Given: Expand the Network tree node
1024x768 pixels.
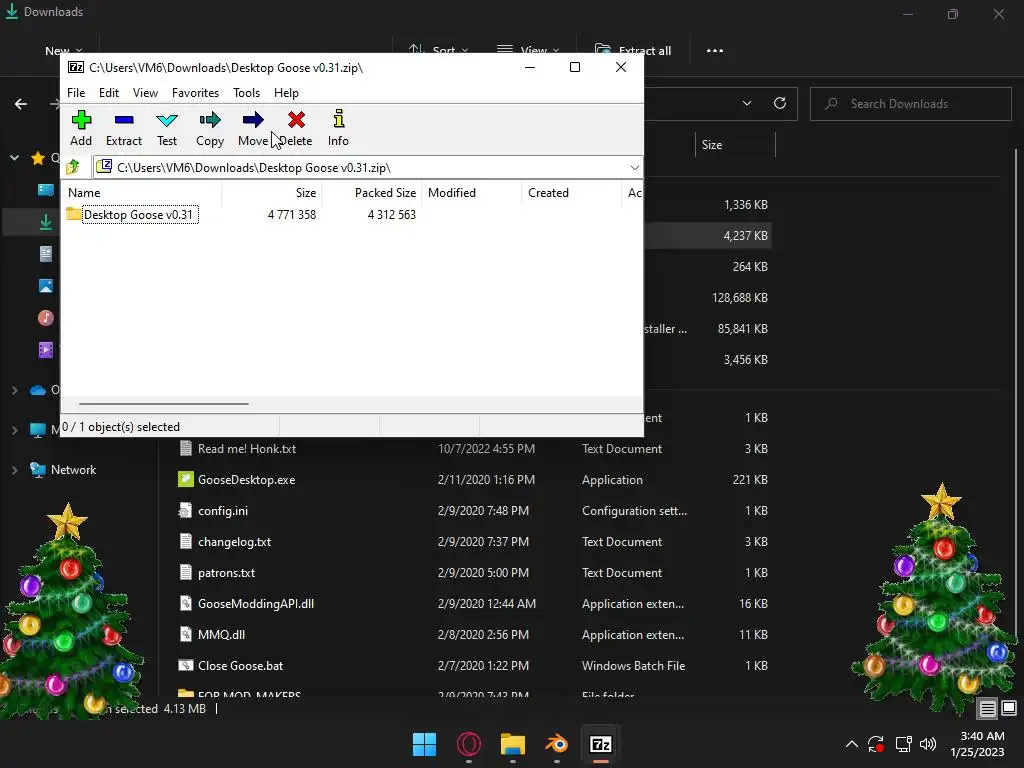Looking at the screenshot, I should coord(14,470).
